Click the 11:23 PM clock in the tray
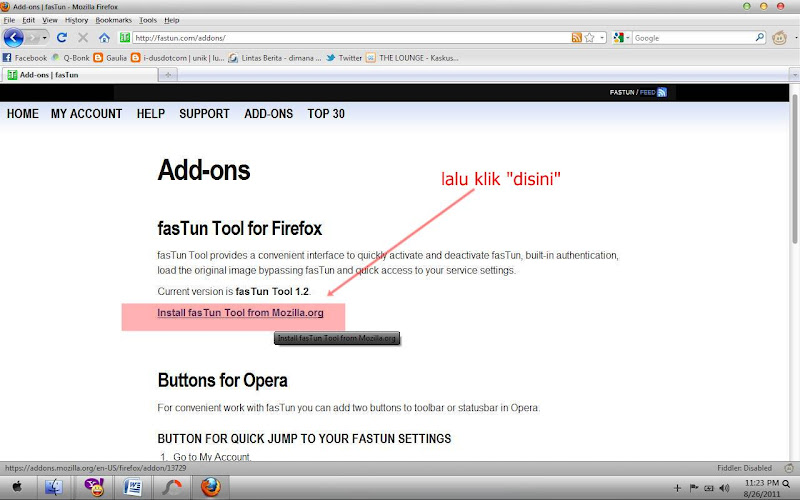Screen dimensions: 800x500 (x=762, y=483)
